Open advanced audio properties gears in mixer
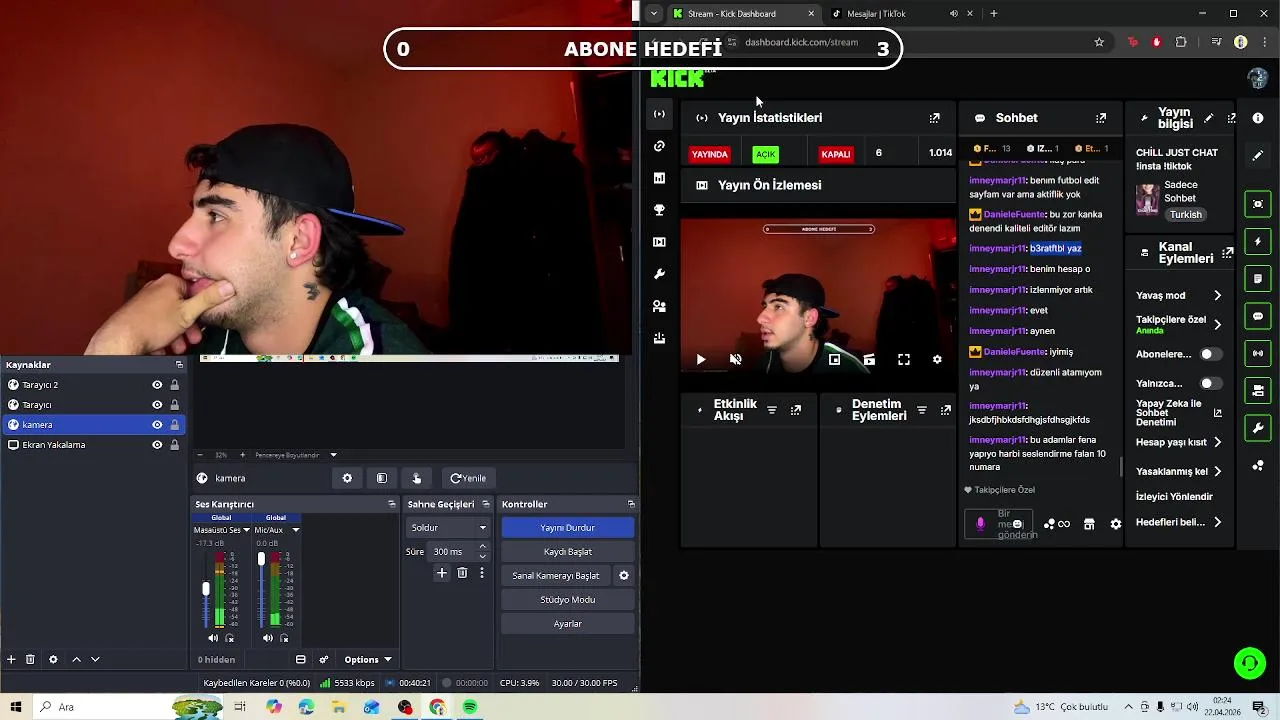This screenshot has width=1280, height=720. coord(323,659)
